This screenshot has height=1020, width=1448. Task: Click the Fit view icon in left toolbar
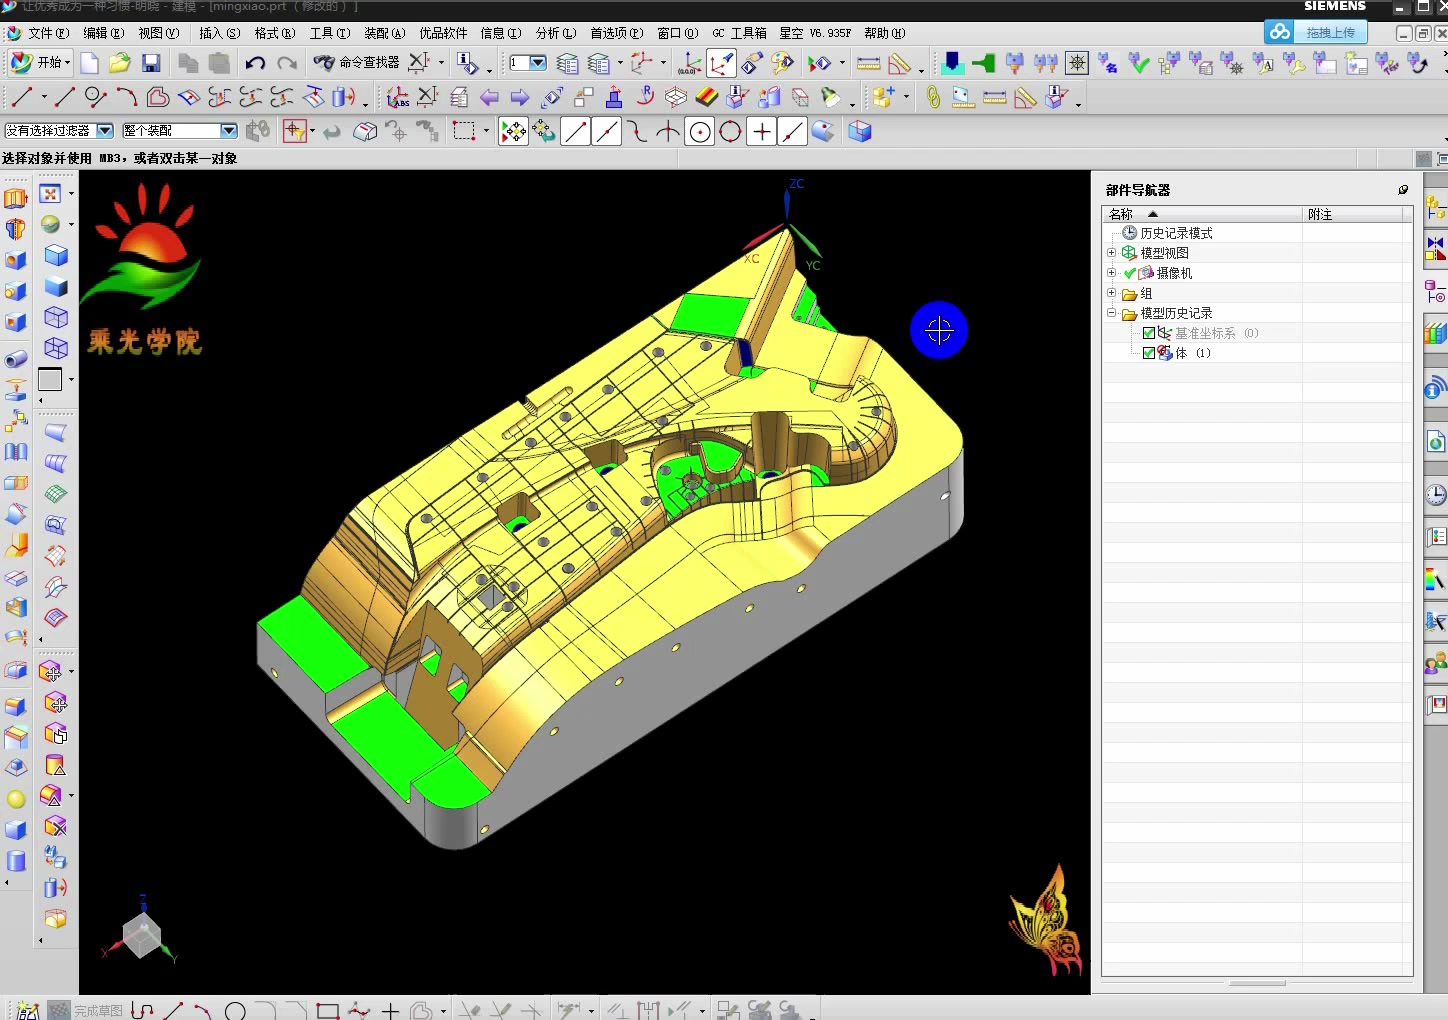tap(51, 194)
